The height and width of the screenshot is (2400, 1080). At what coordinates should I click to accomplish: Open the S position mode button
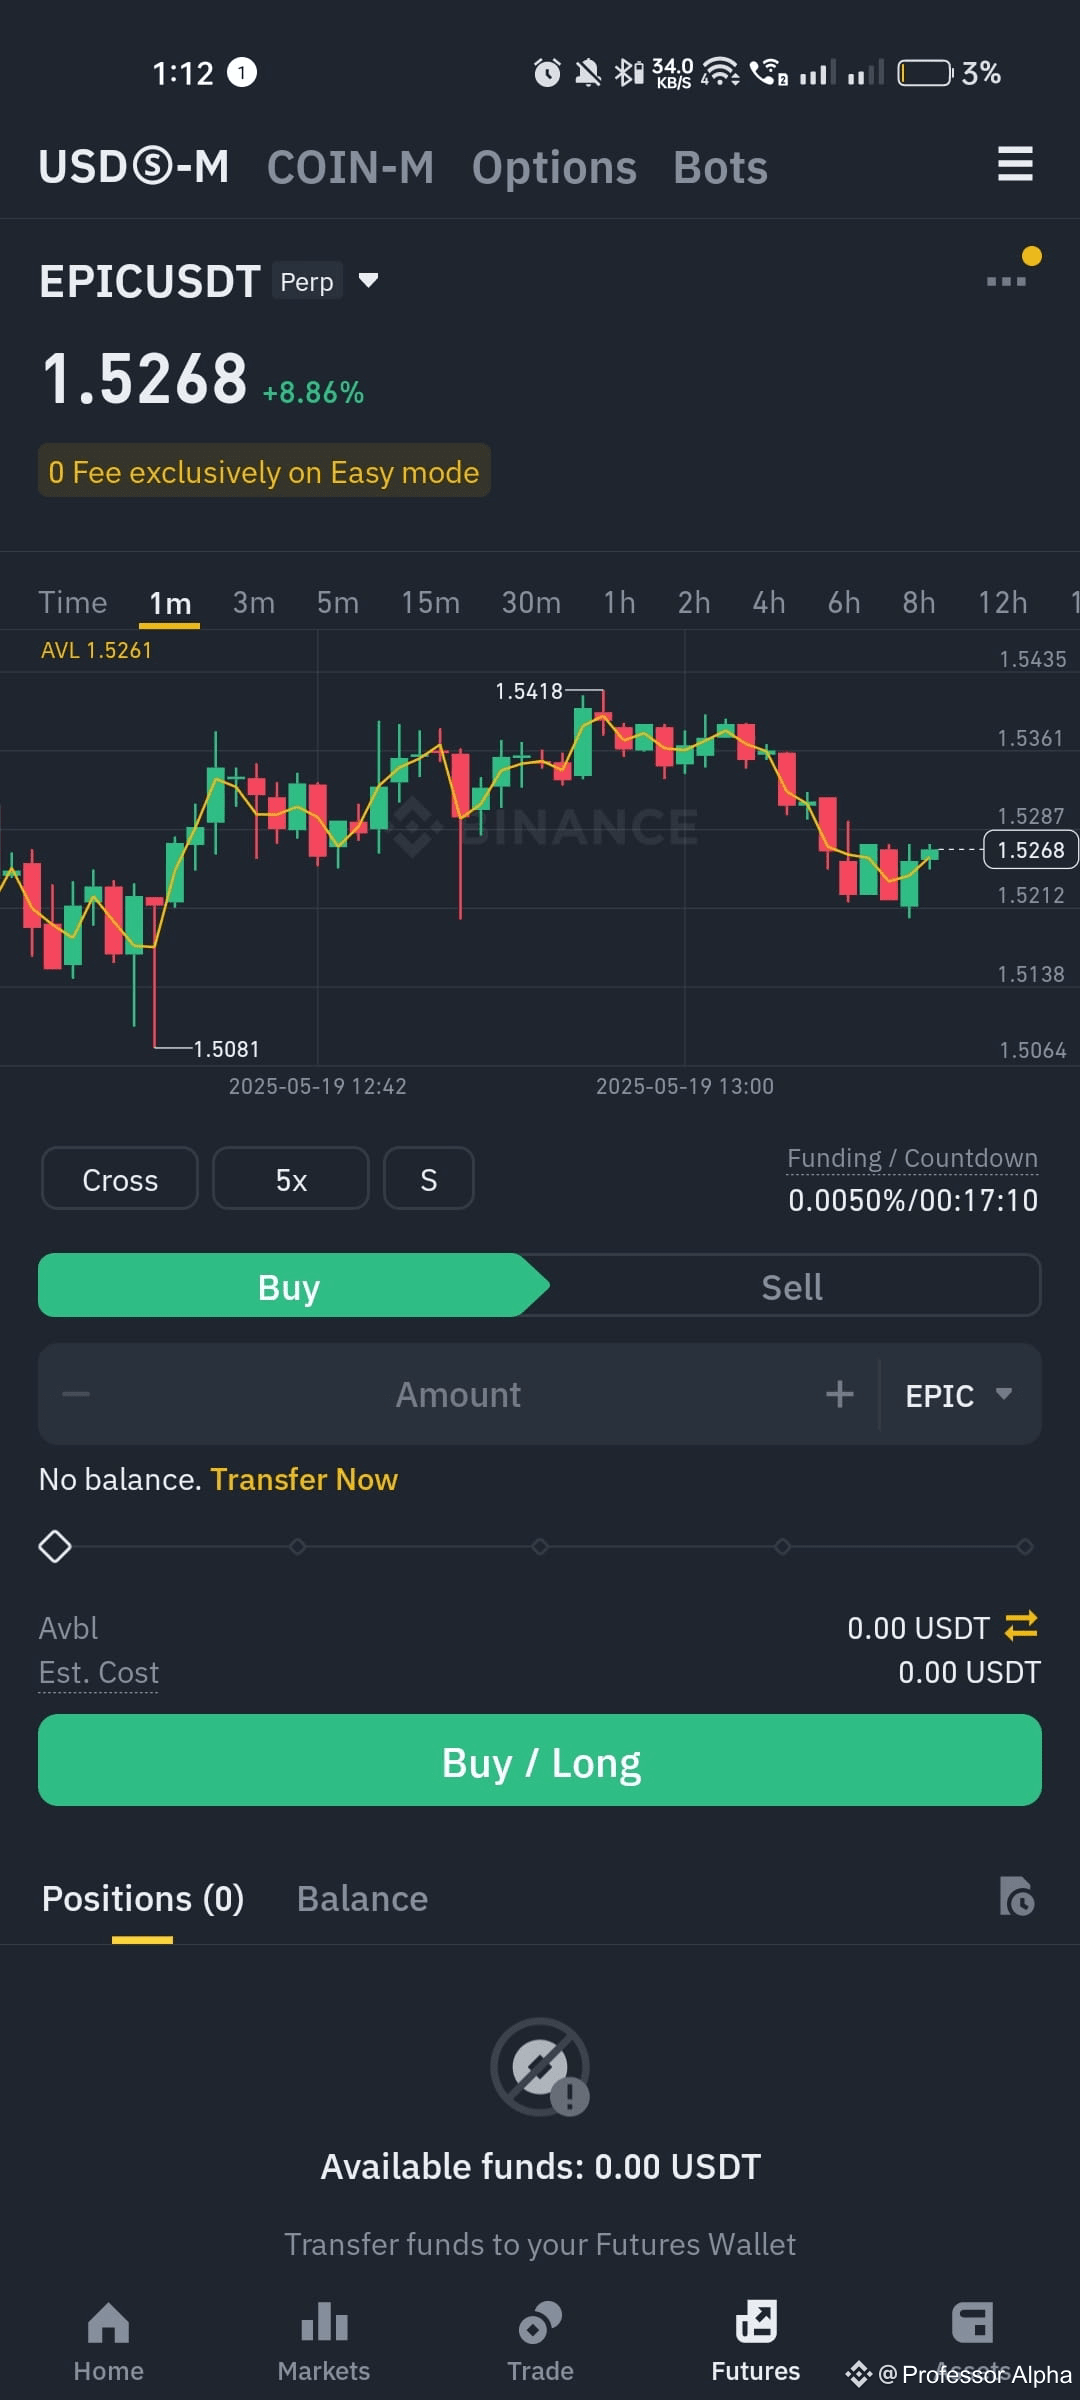tap(429, 1179)
